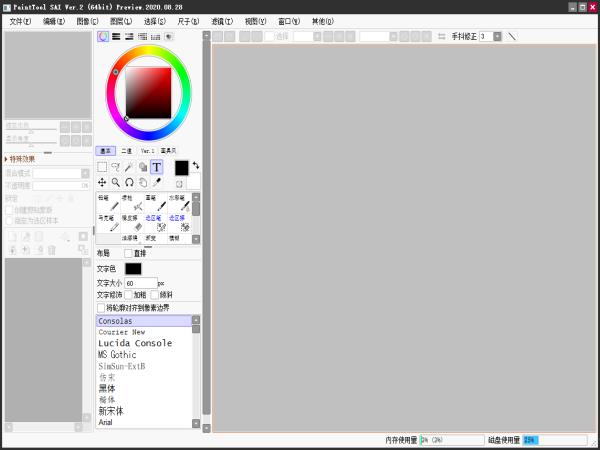The image size is (600, 450).
Task: Select the rectangular selection tool
Action: pos(102,167)
